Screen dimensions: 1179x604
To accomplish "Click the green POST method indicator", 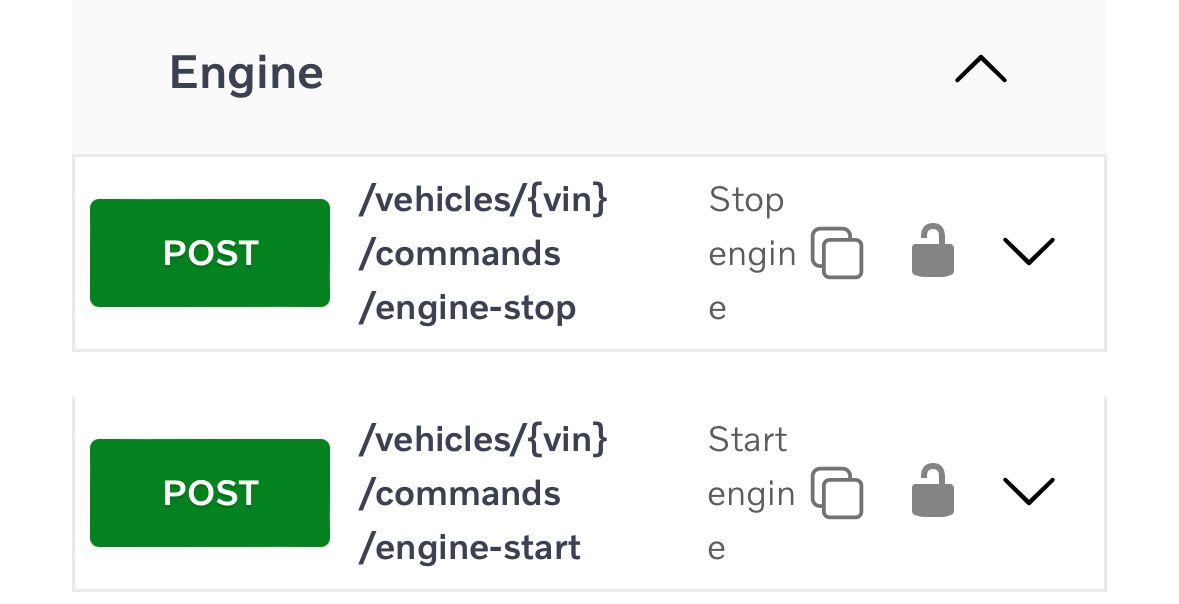I will (209, 253).
